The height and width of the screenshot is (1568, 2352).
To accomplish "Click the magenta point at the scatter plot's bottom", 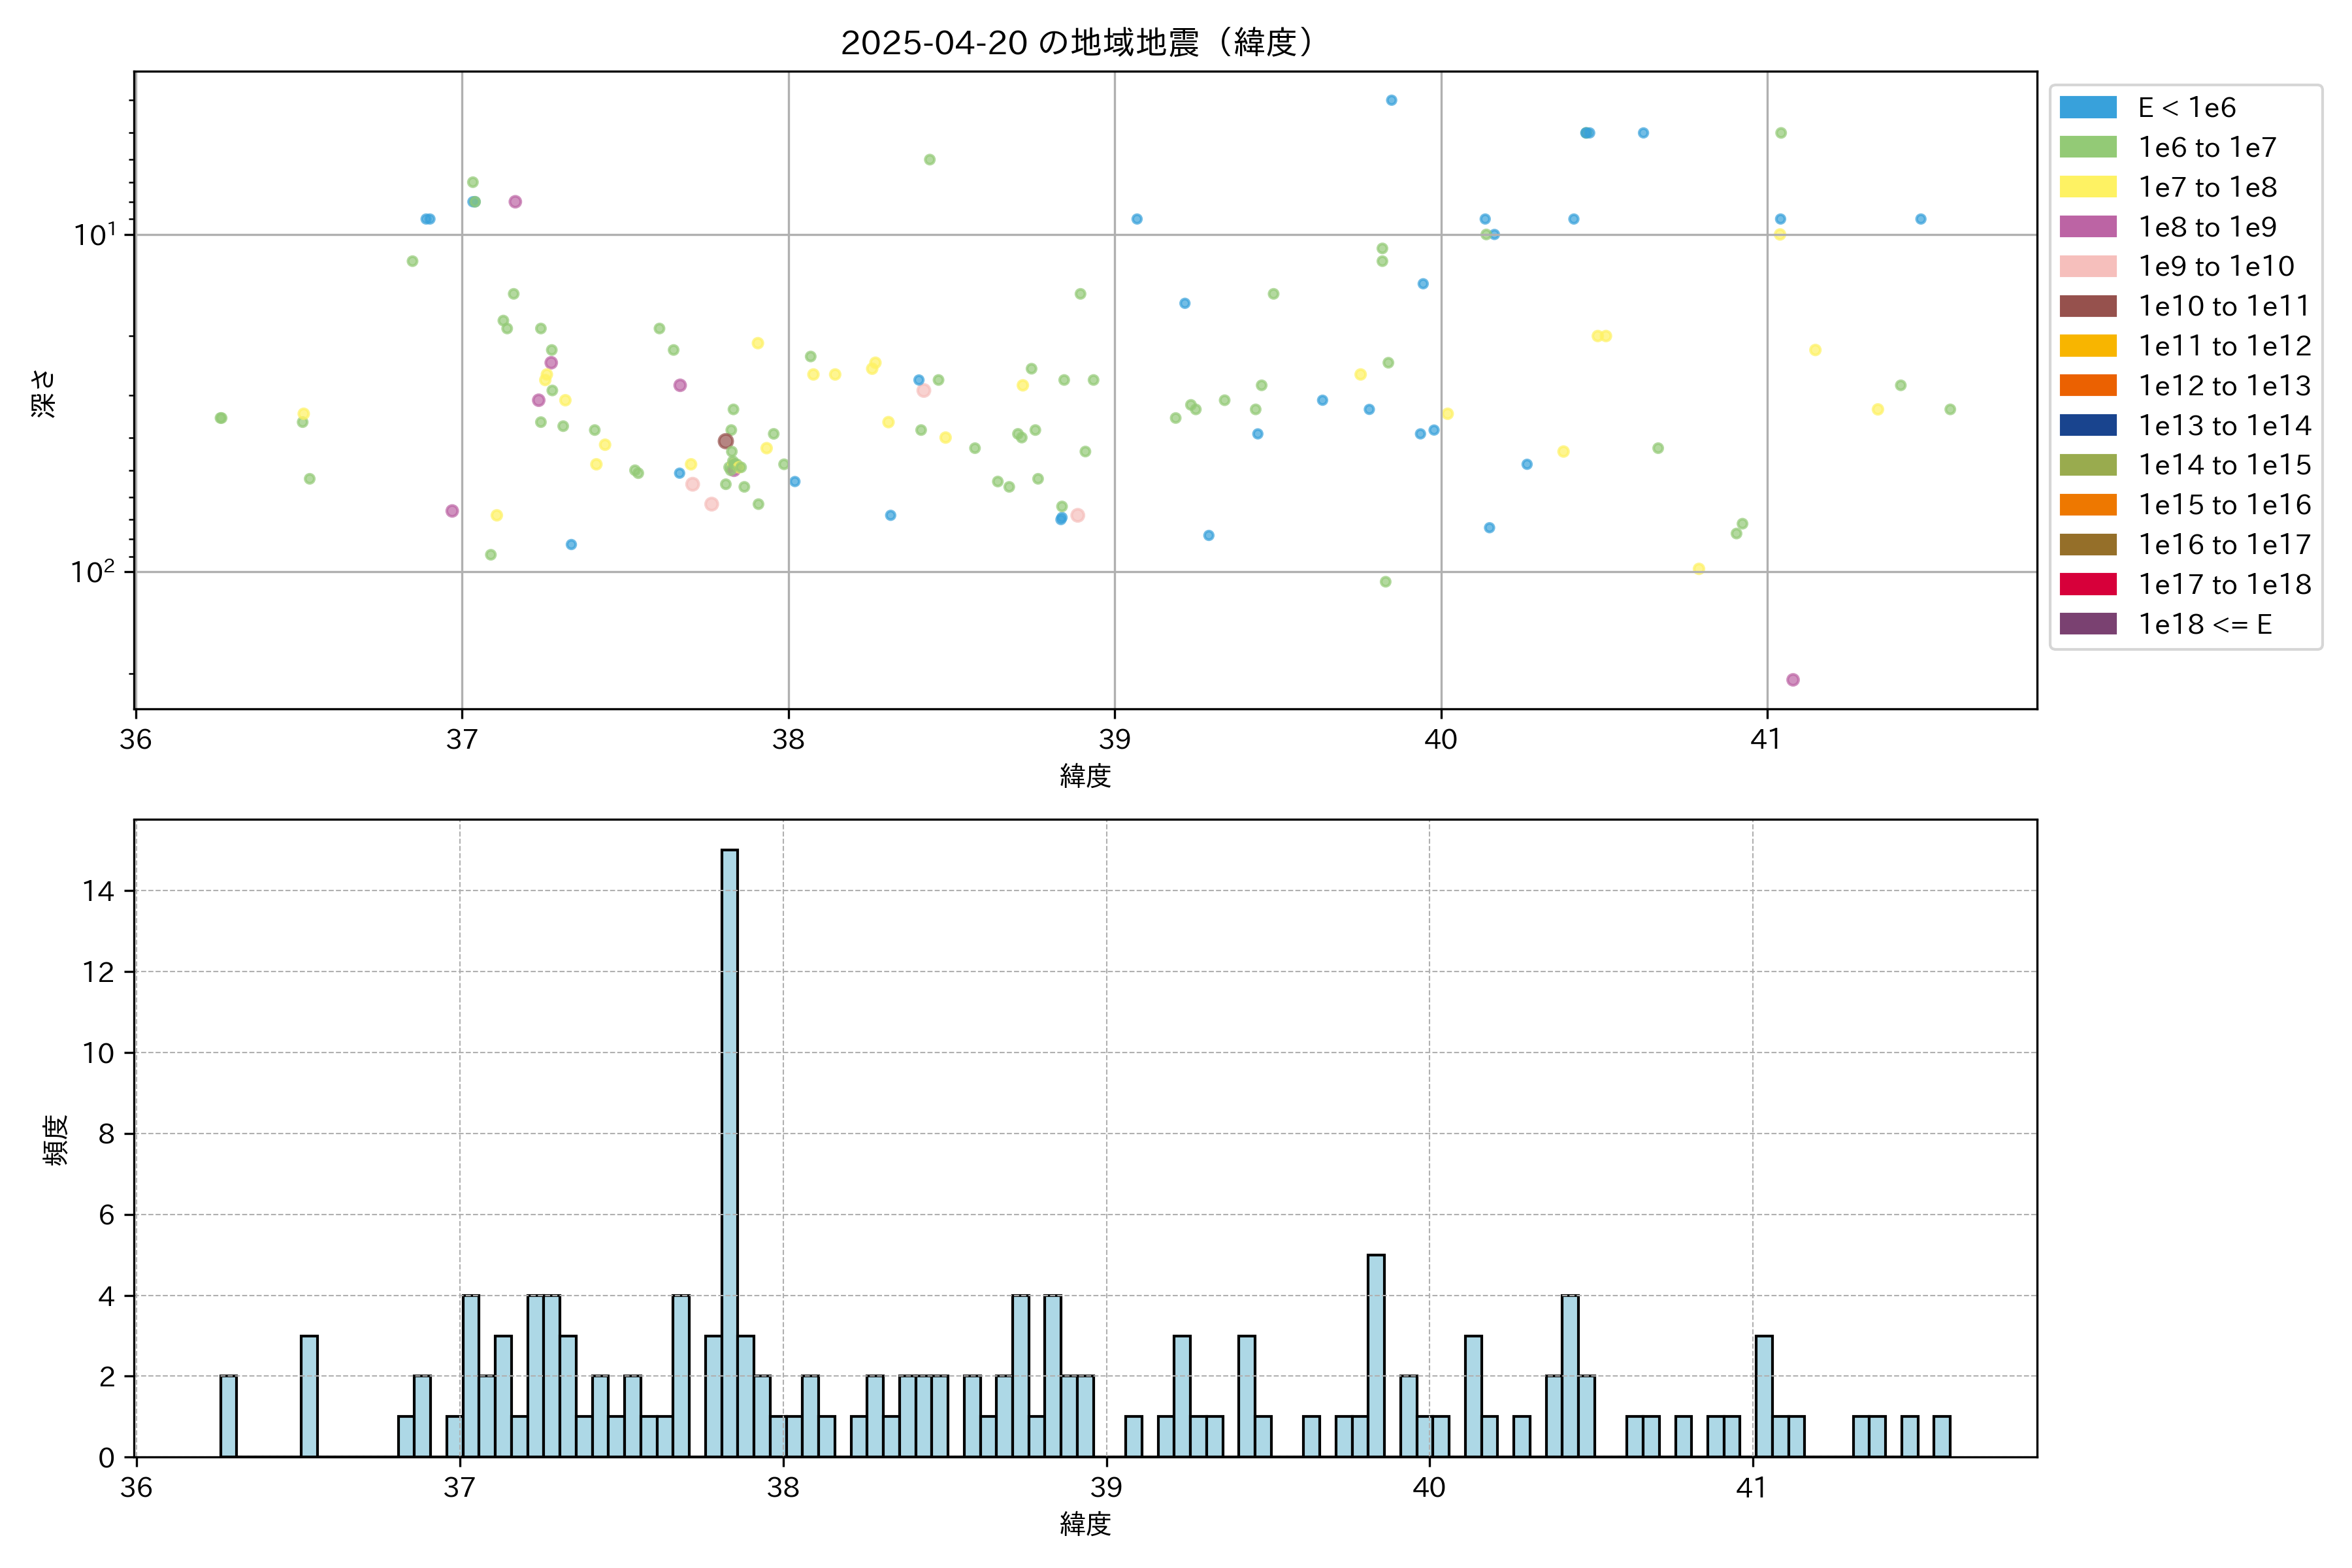I will [1793, 680].
